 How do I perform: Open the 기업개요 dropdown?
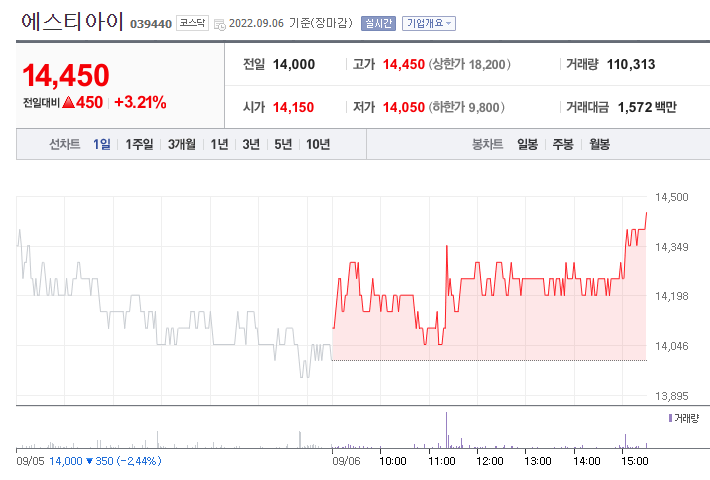(x=428, y=24)
